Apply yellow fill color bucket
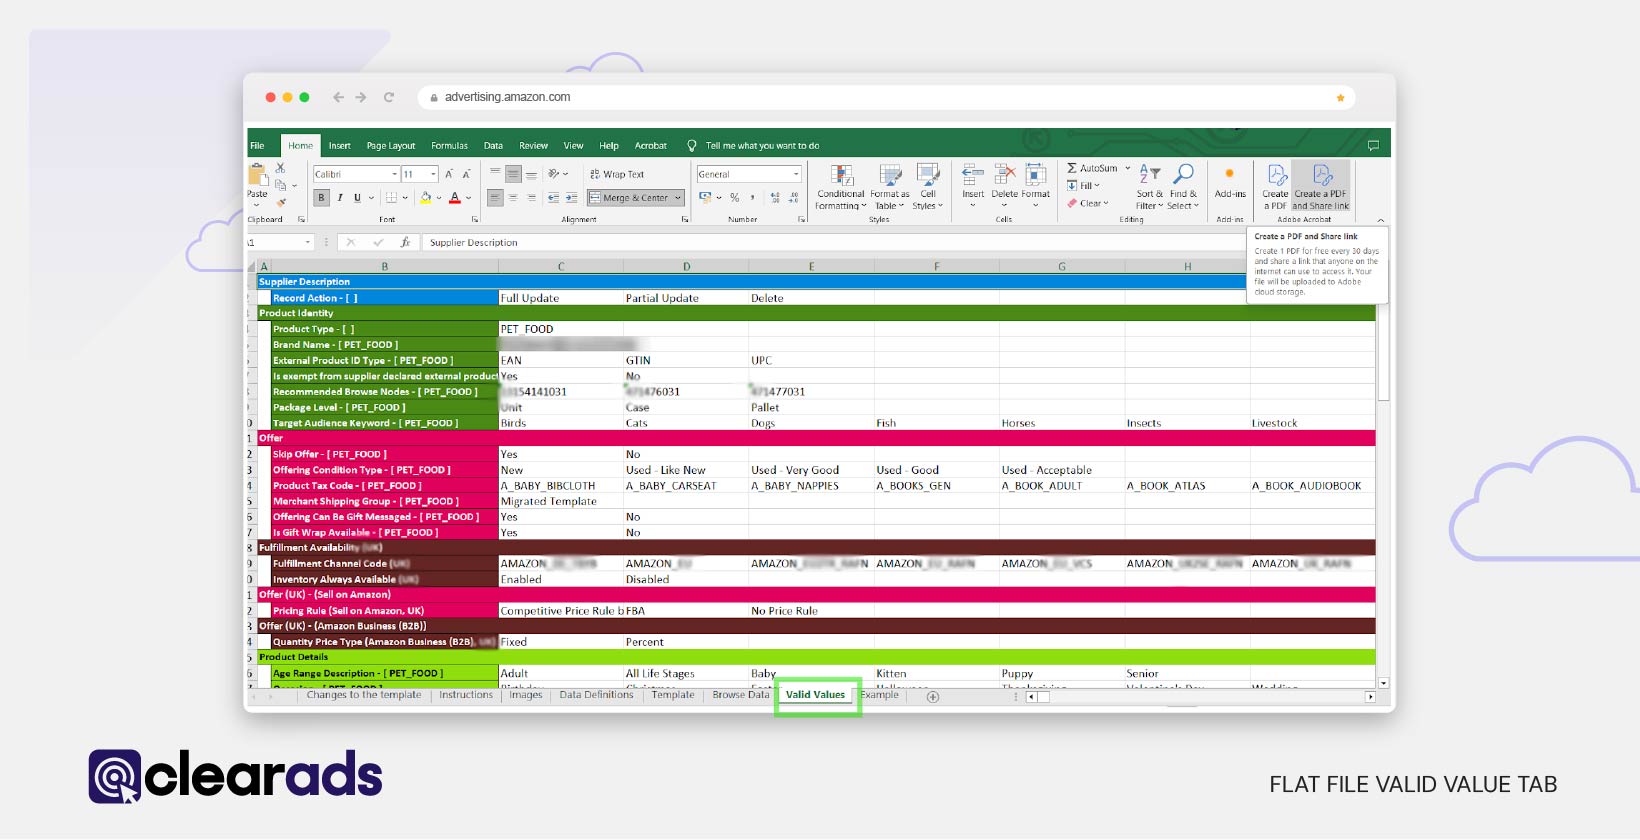The height and width of the screenshot is (840, 1640). 426,198
